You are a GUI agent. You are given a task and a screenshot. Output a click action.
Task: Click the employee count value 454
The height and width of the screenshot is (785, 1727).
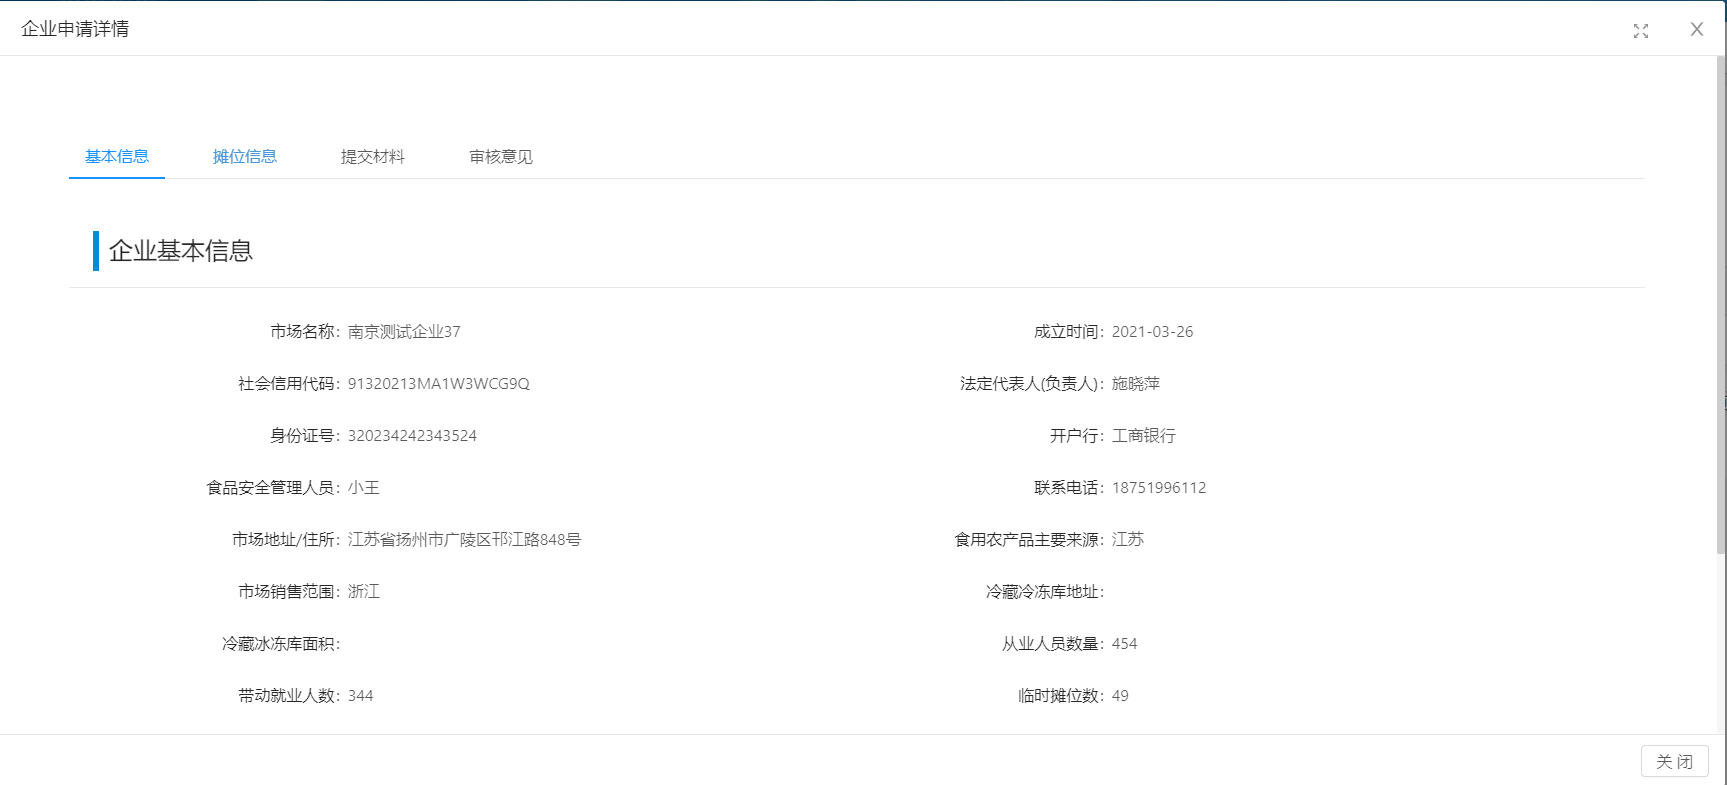coord(1124,644)
